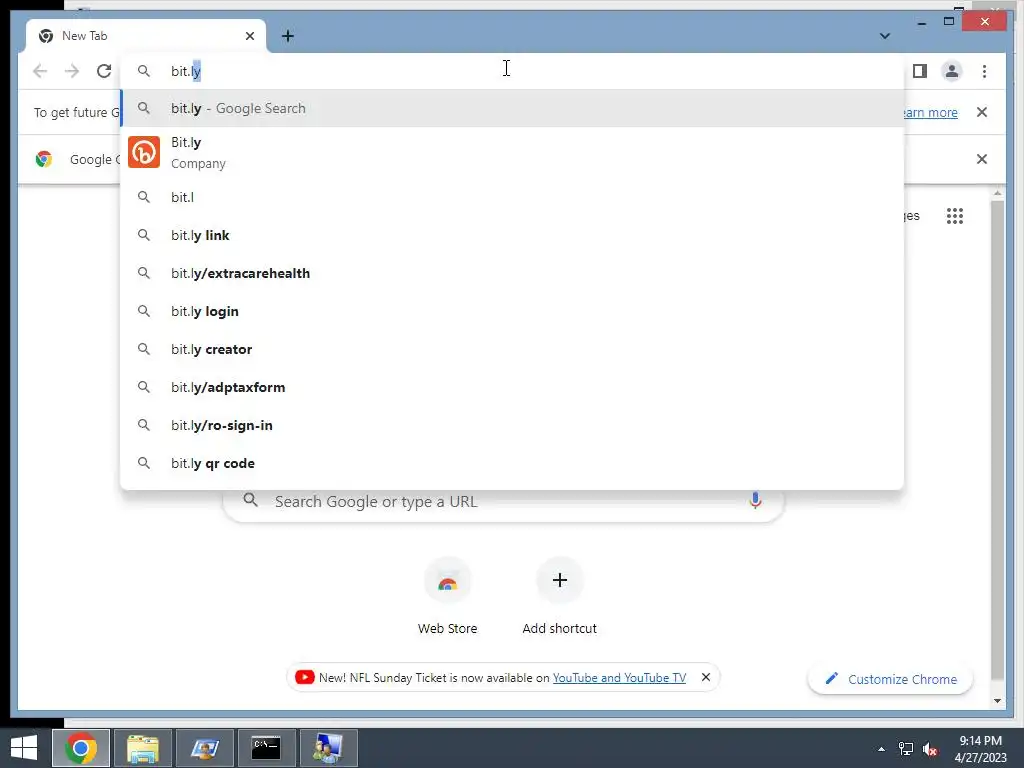Open Chrome's three-dot menu

pos(984,71)
